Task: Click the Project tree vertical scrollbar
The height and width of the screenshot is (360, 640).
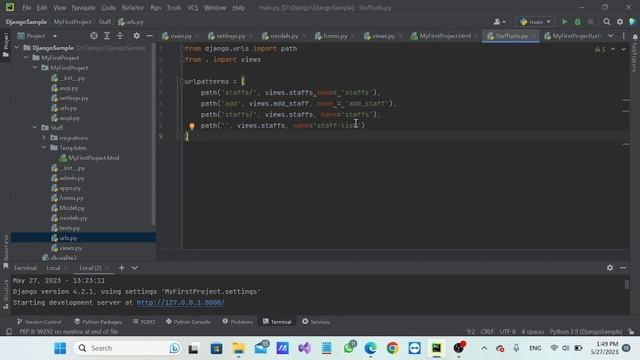Action: click(153, 135)
